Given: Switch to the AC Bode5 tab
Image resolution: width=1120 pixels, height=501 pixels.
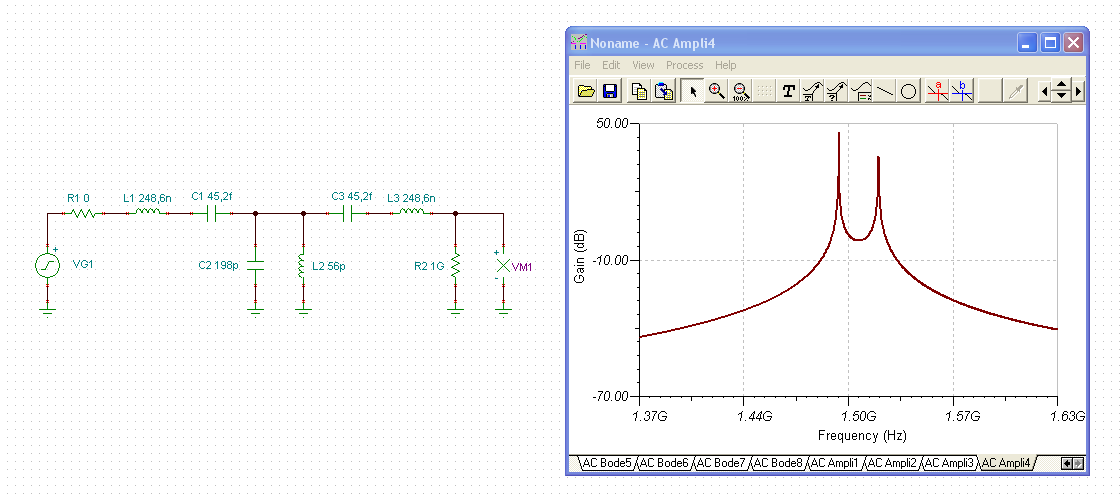Looking at the screenshot, I should tap(607, 463).
